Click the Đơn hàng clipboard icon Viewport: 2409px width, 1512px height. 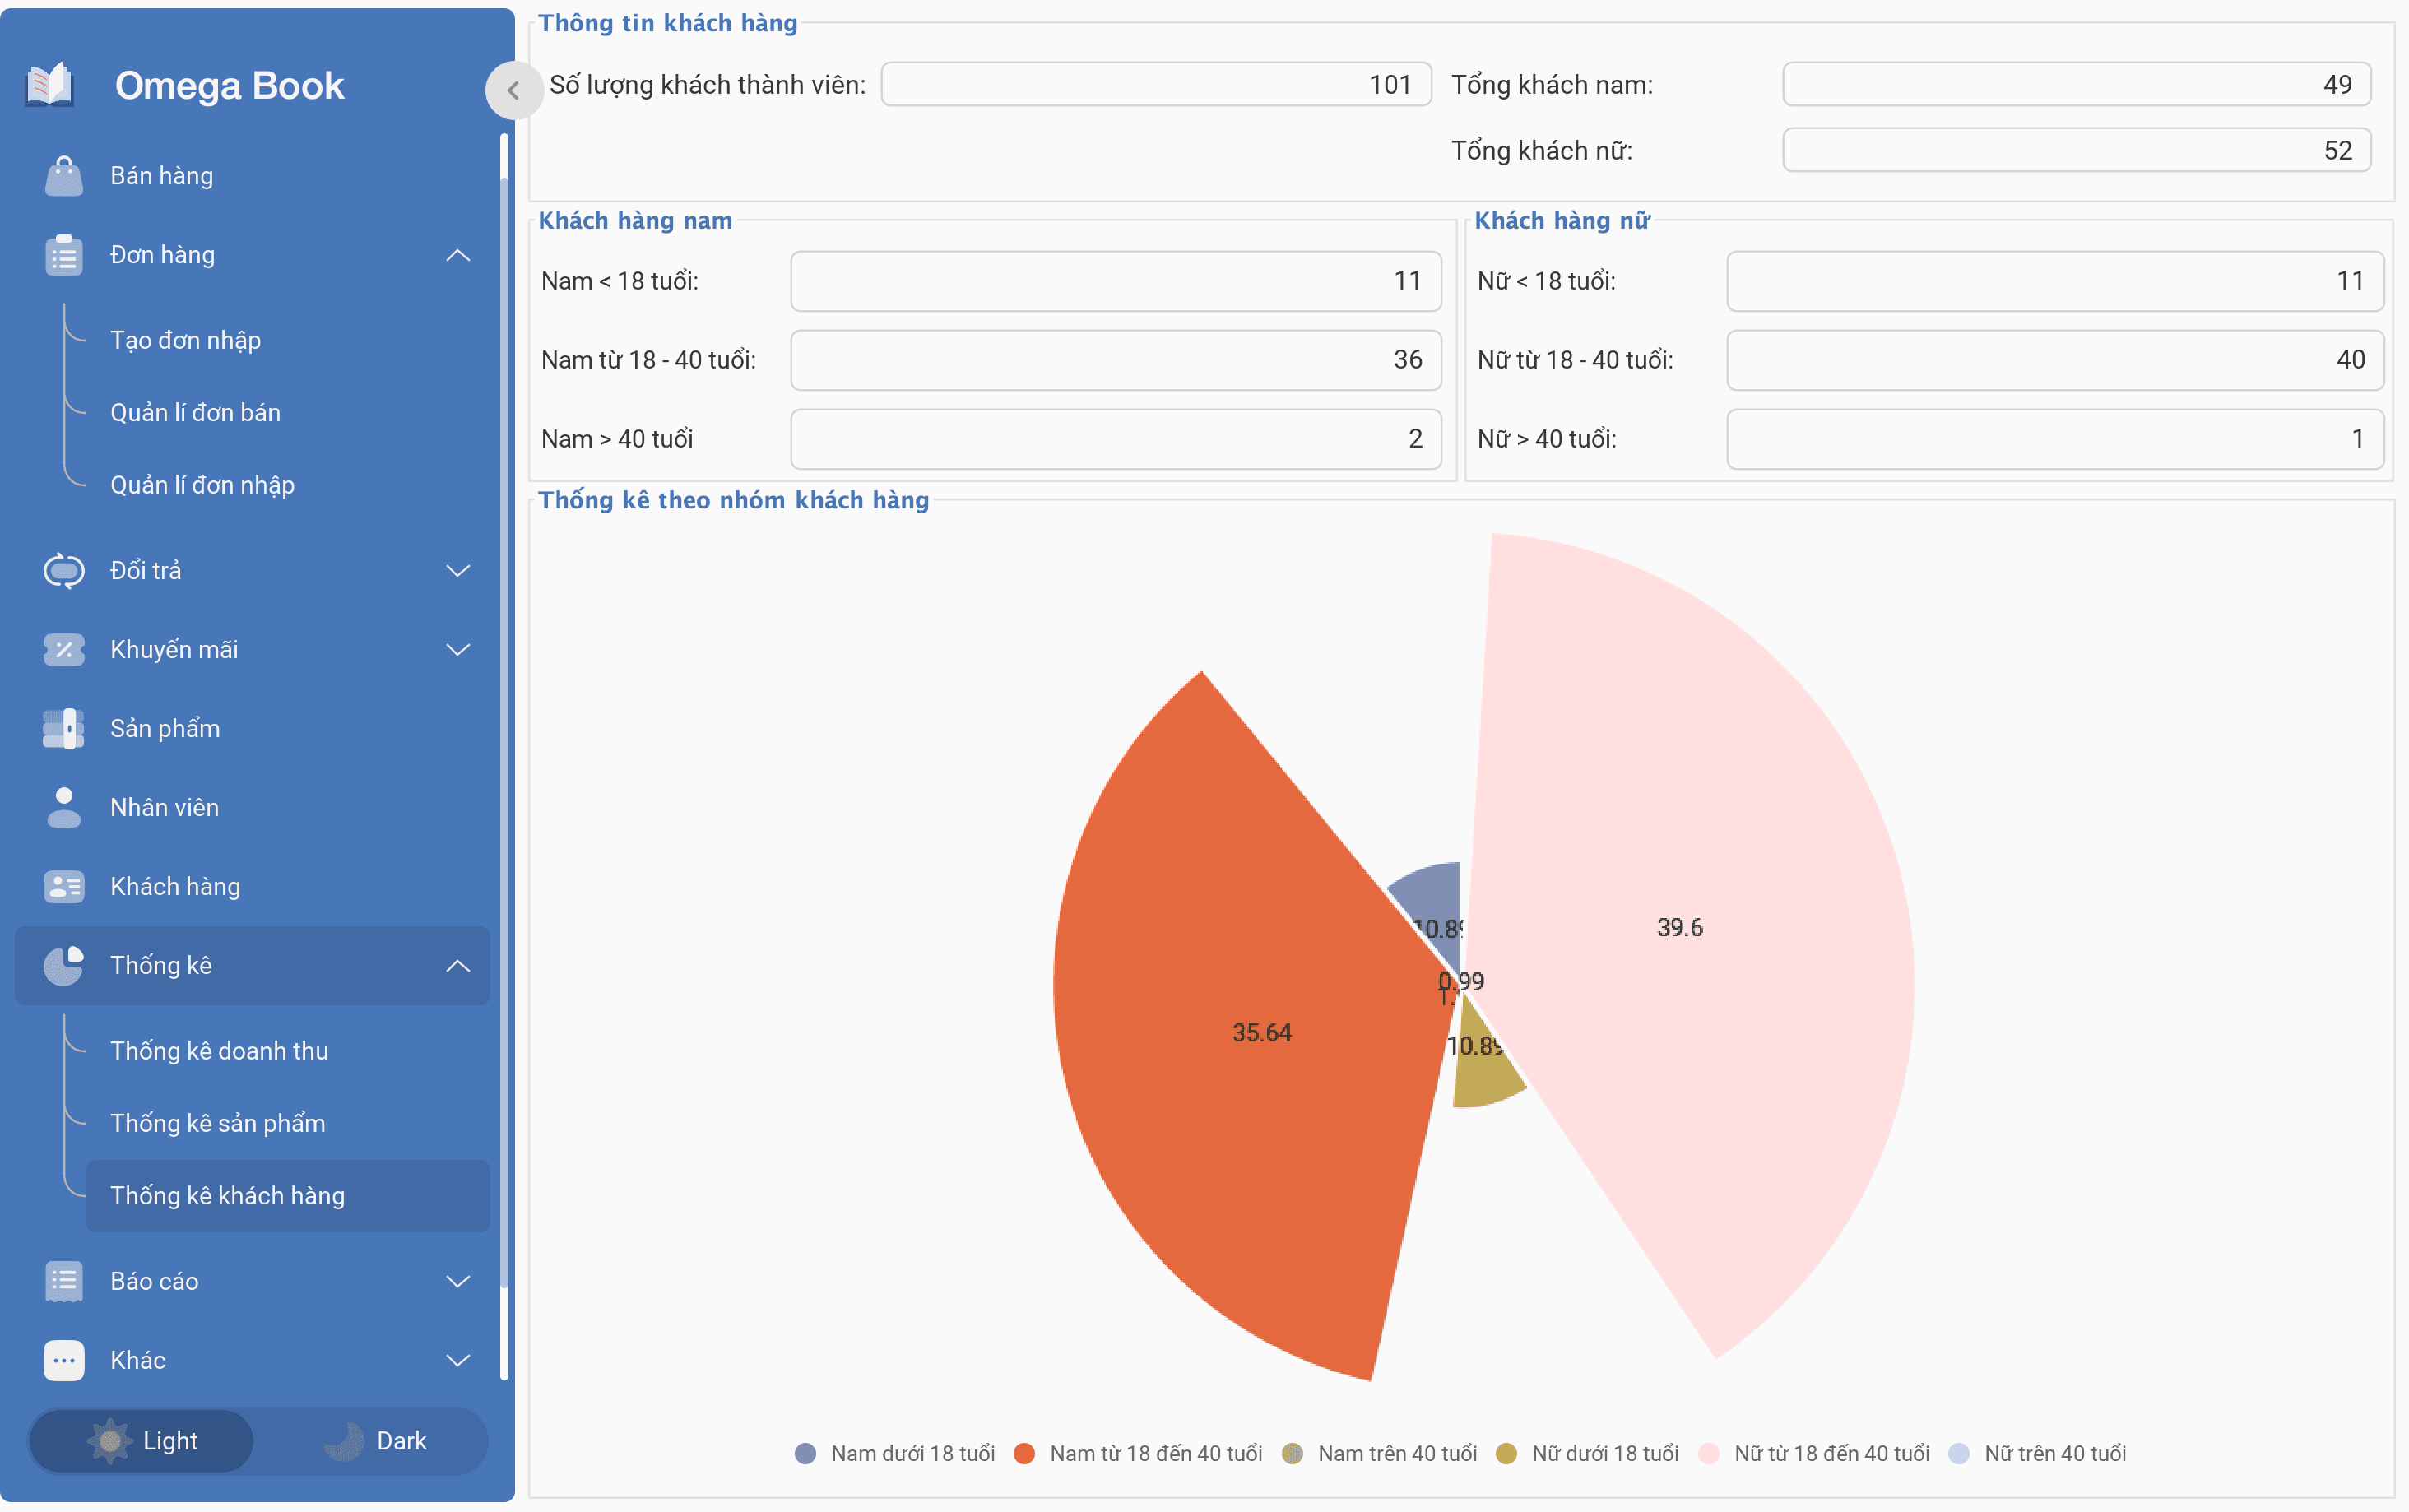(x=64, y=255)
